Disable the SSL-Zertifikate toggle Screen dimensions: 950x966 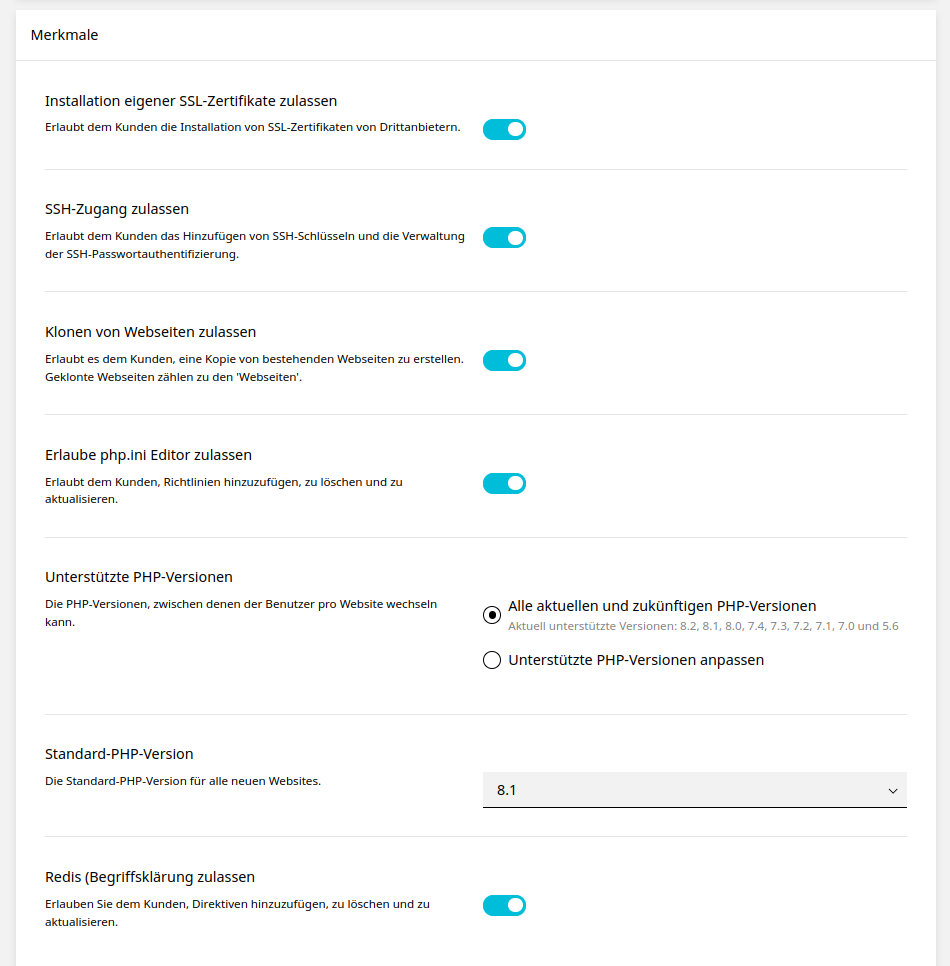(504, 129)
